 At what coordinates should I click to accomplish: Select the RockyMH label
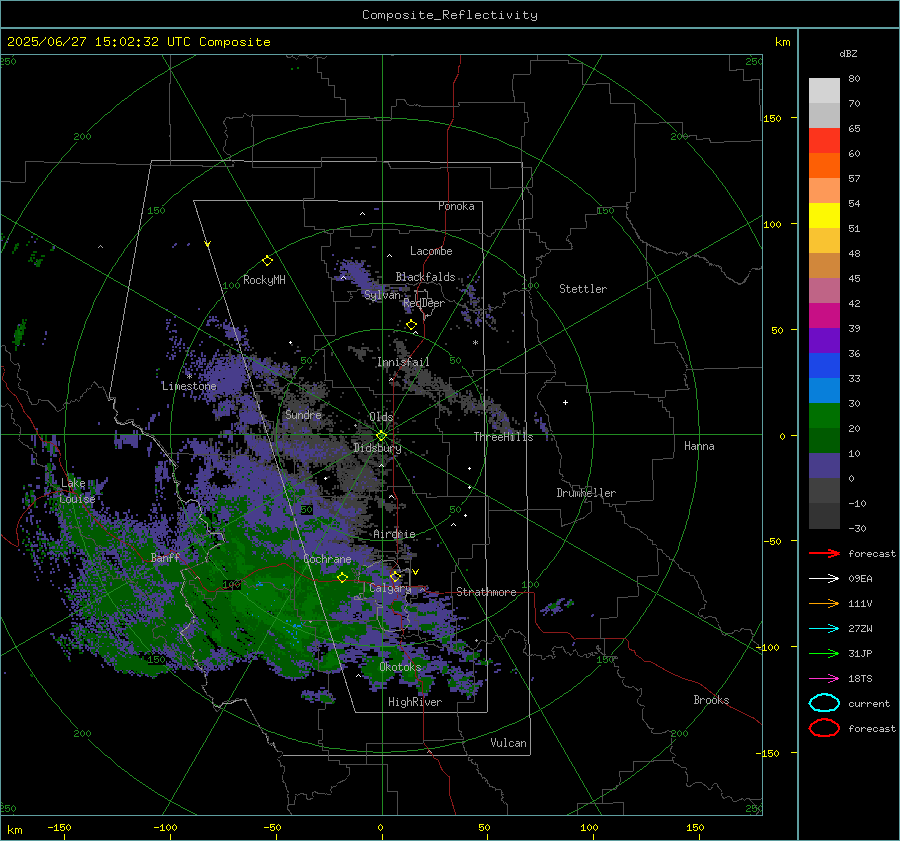point(264,280)
